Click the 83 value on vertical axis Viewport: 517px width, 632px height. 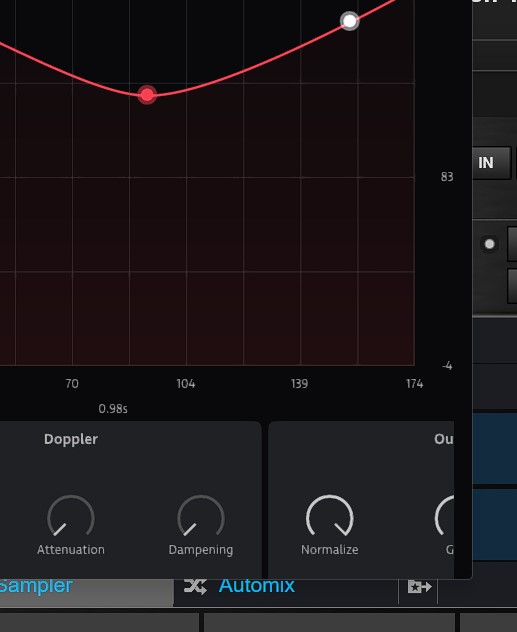pos(447,177)
